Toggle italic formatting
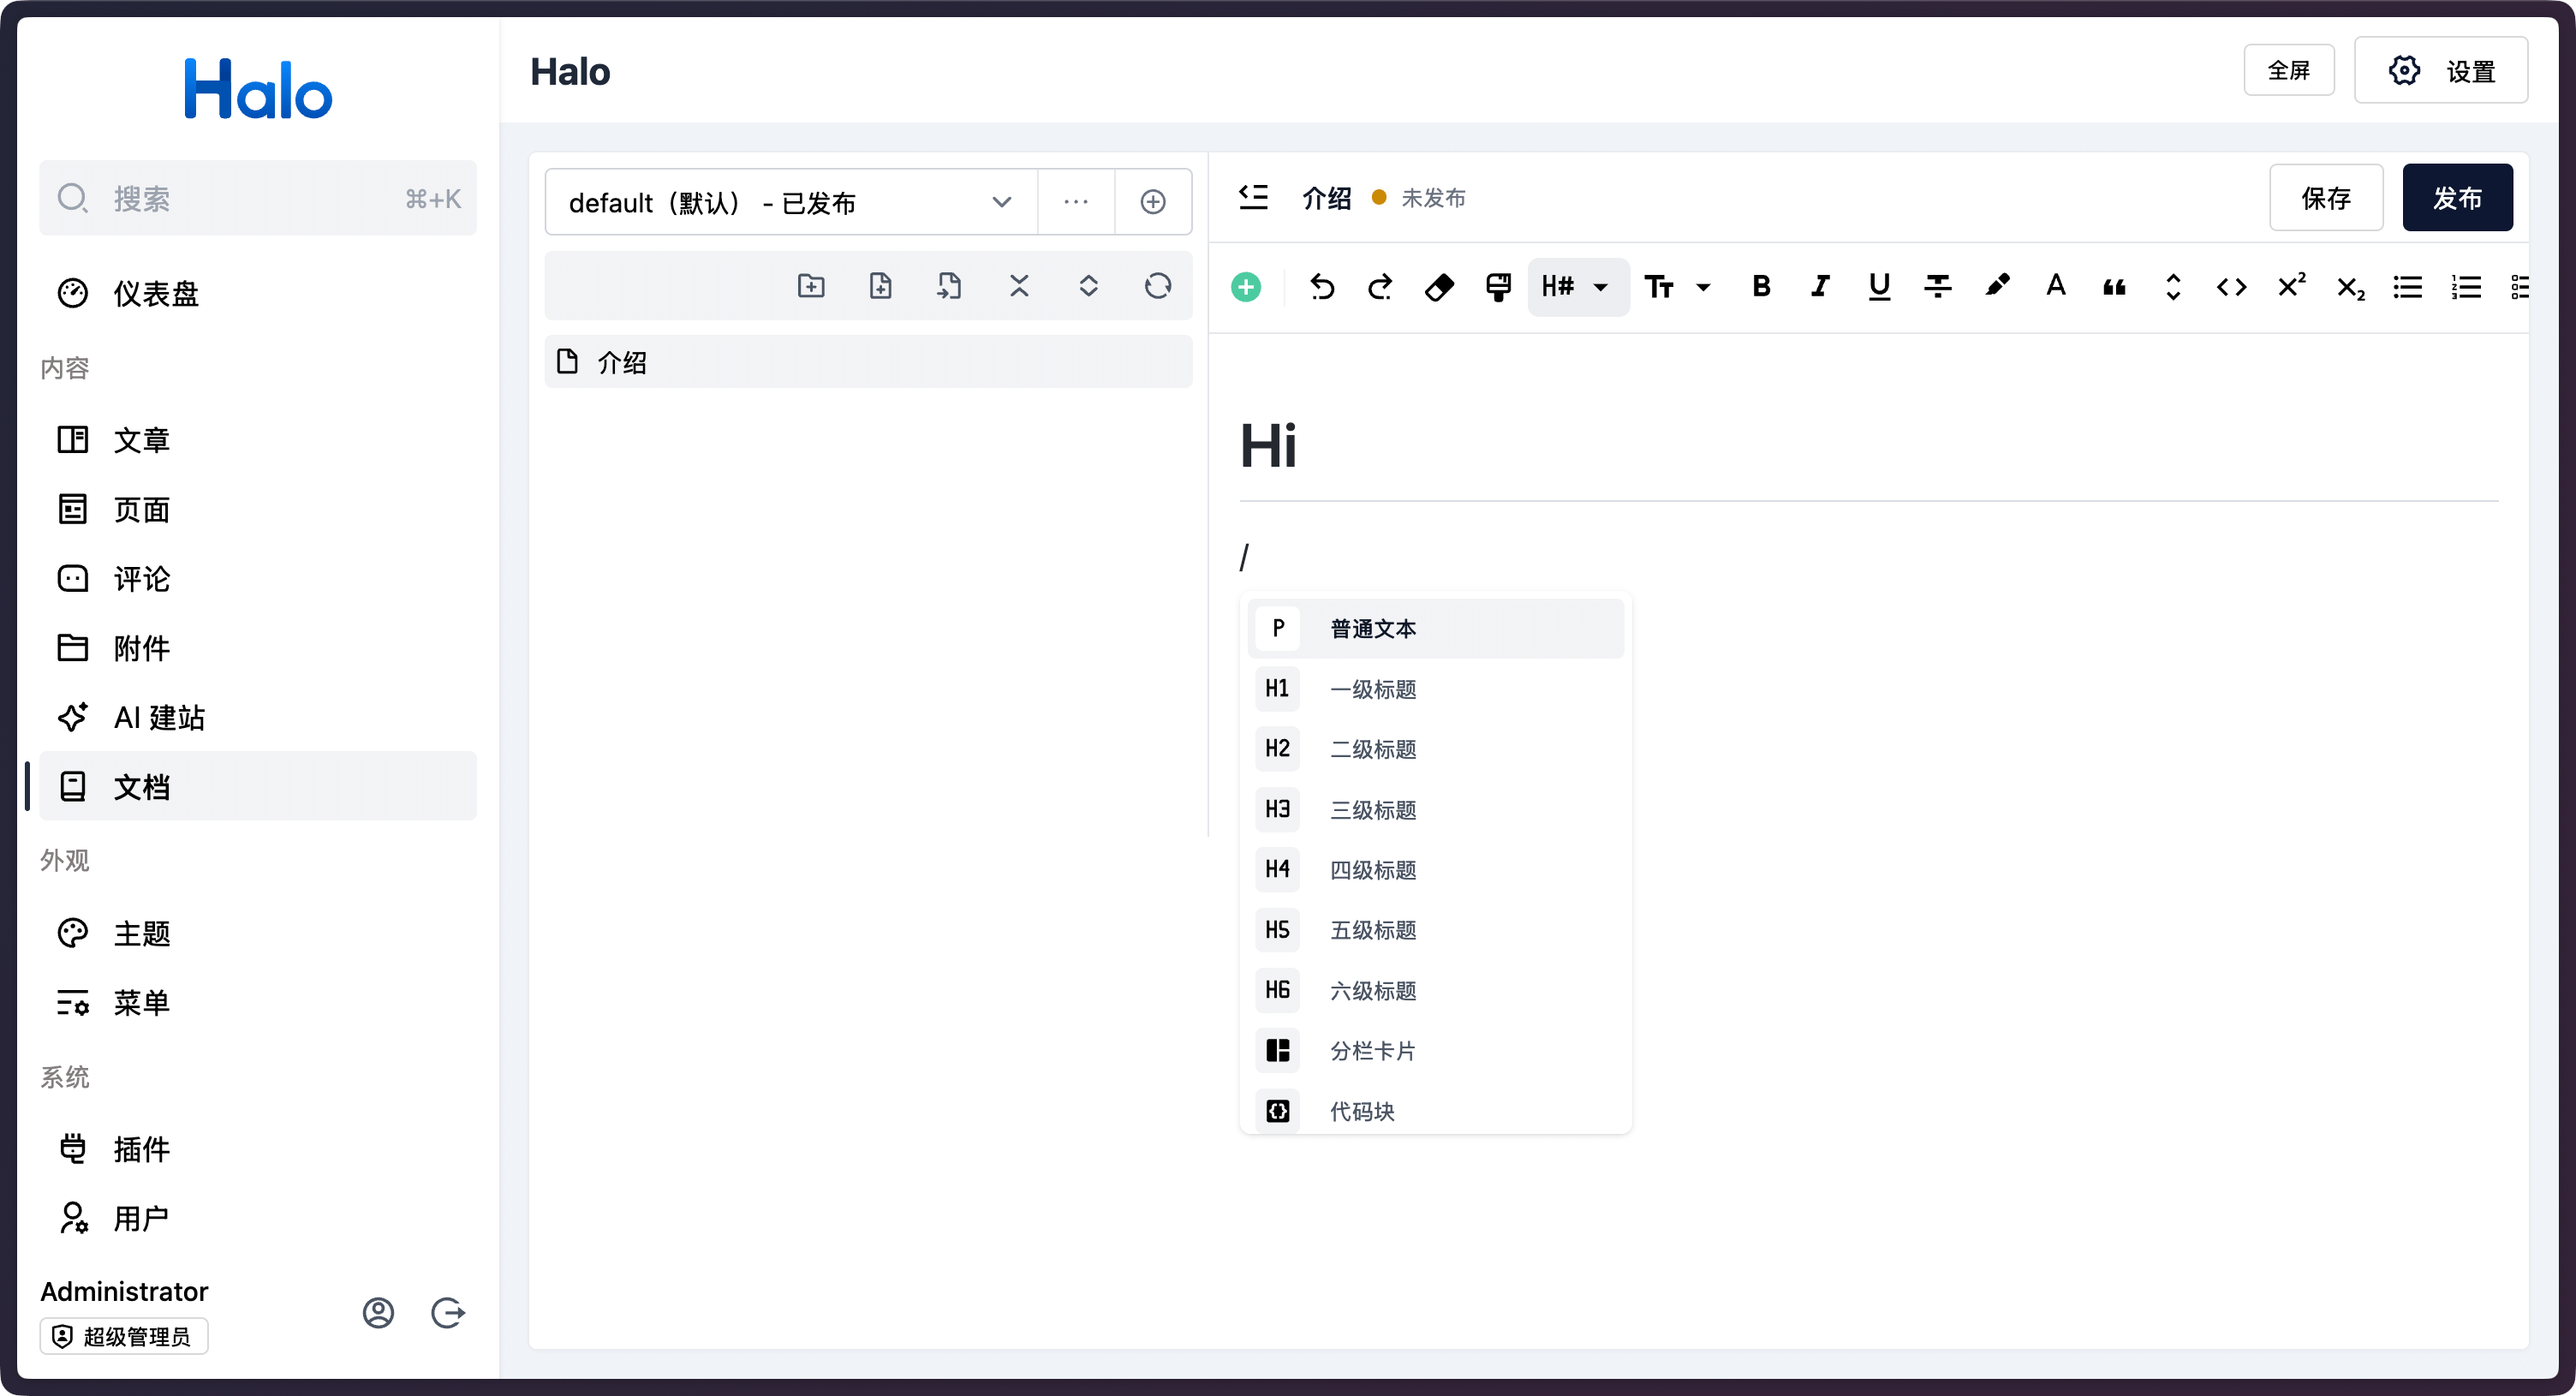Screen dimensions: 2576x1396 tap(1820, 287)
